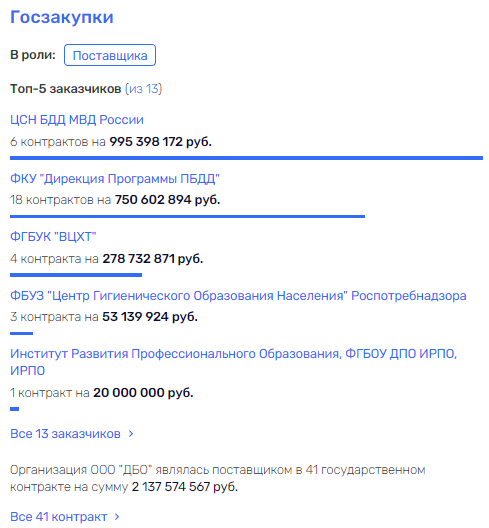
Task: Click the 2 137 574 567 руб. total sum
Action: [x=185, y=487]
